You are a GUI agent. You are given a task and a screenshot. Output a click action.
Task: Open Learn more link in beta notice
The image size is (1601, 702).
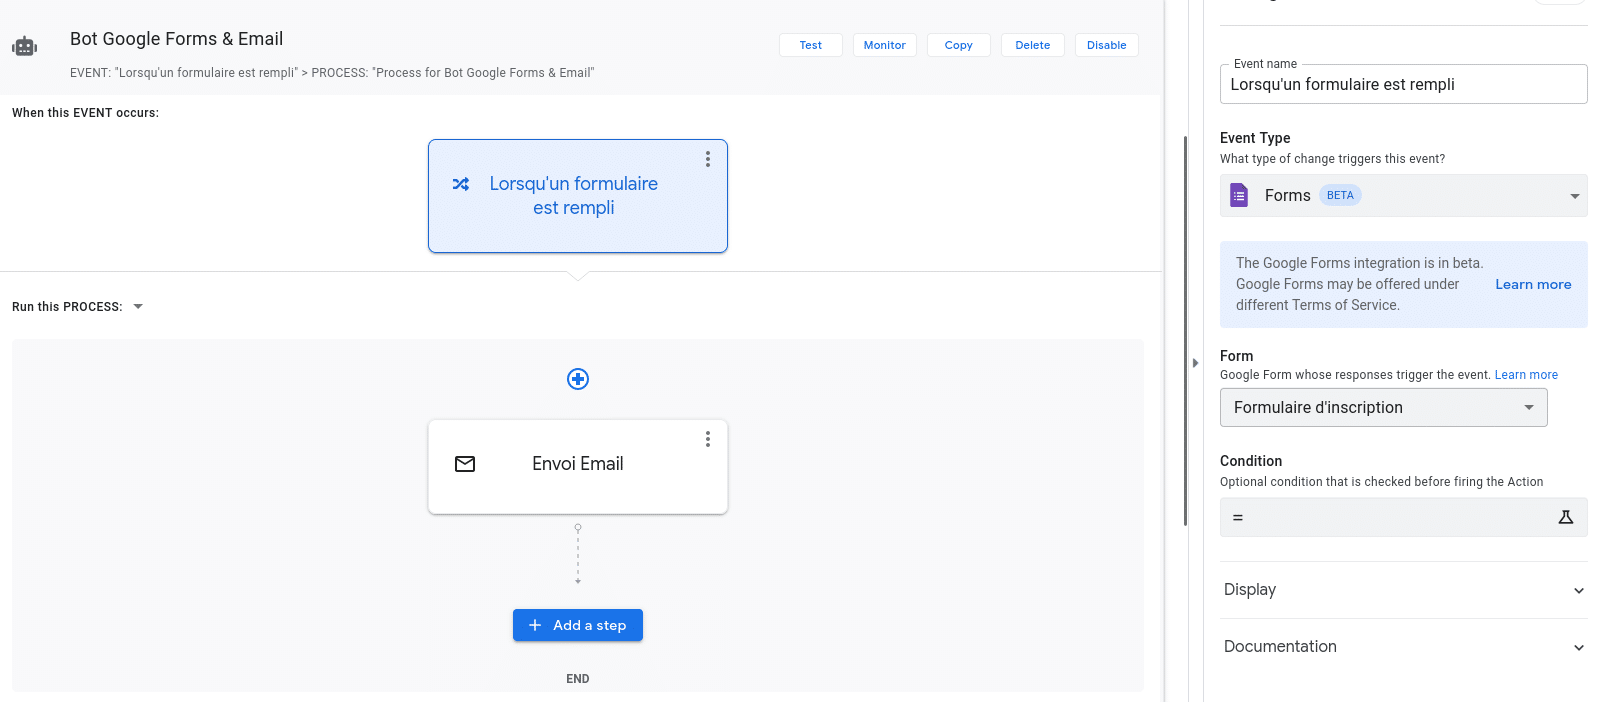pyautogui.click(x=1533, y=284)
